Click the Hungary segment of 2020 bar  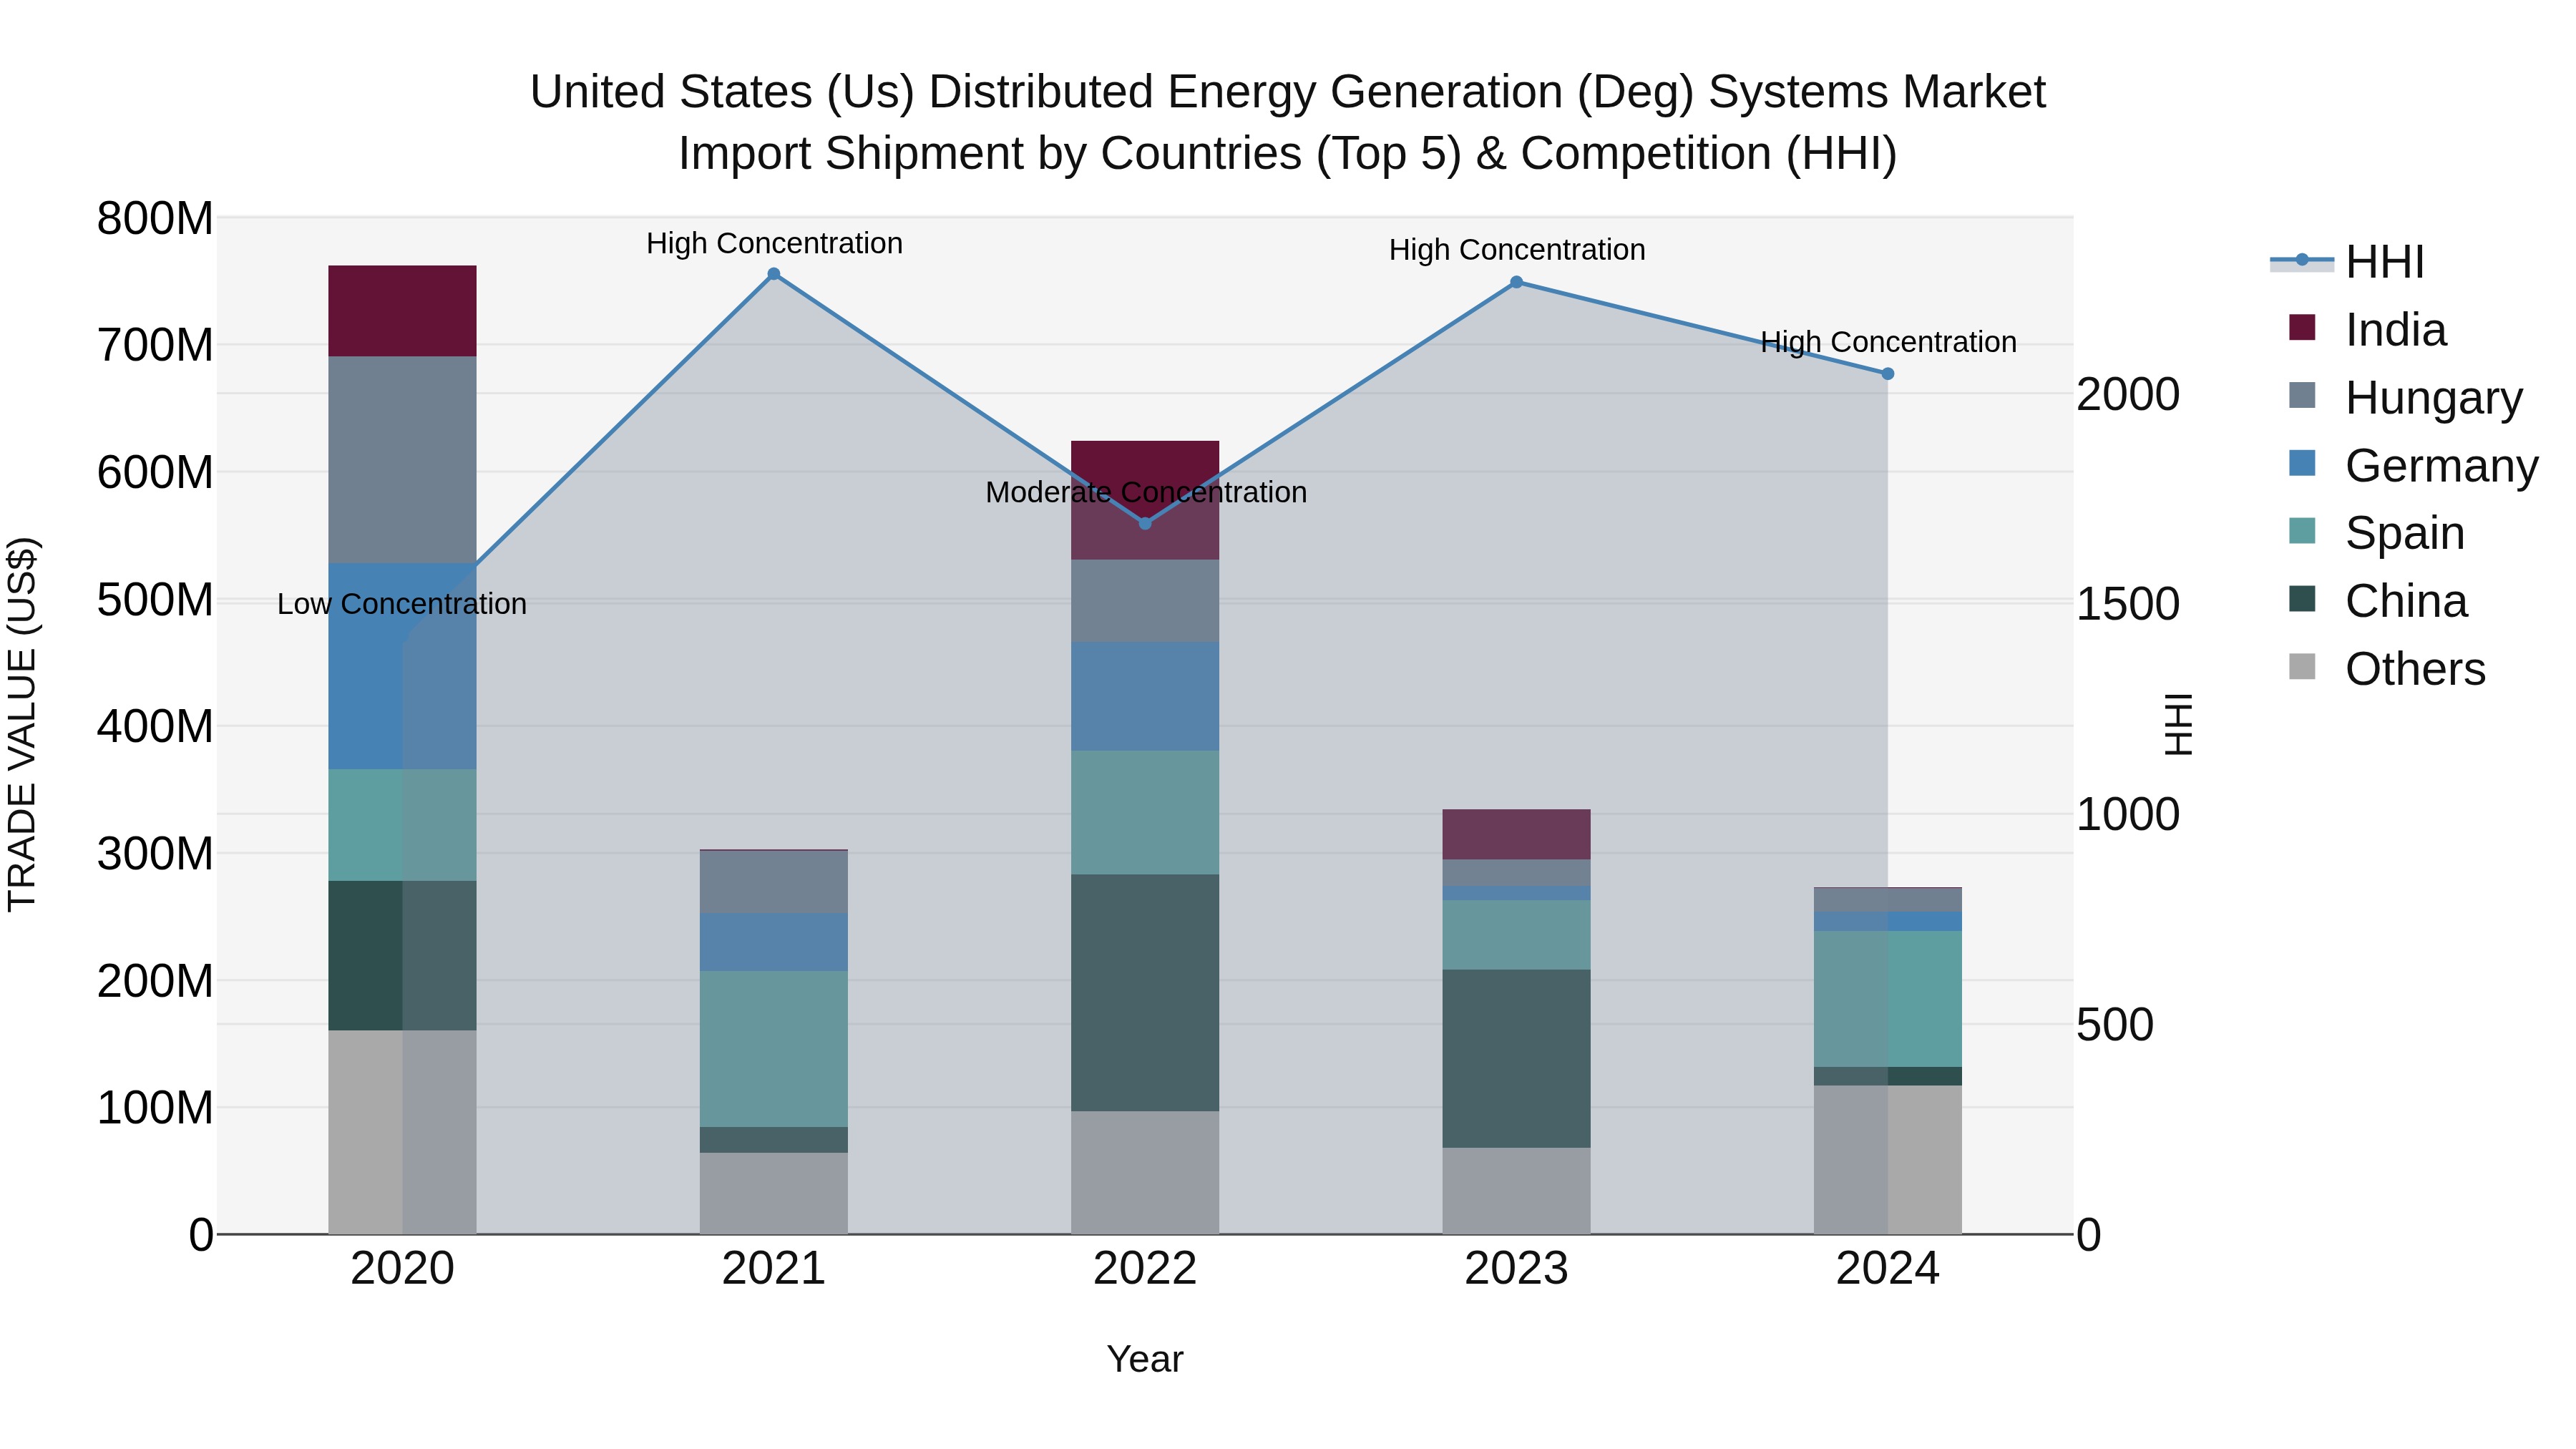402,460
